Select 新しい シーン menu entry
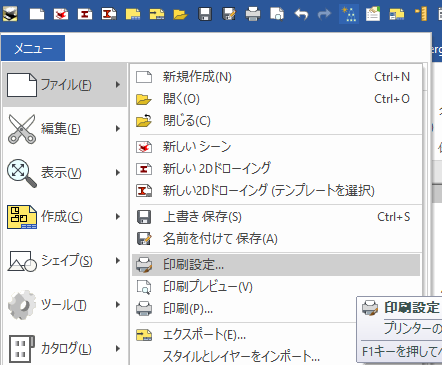The image size is (442, 365). tap(276, 147)
